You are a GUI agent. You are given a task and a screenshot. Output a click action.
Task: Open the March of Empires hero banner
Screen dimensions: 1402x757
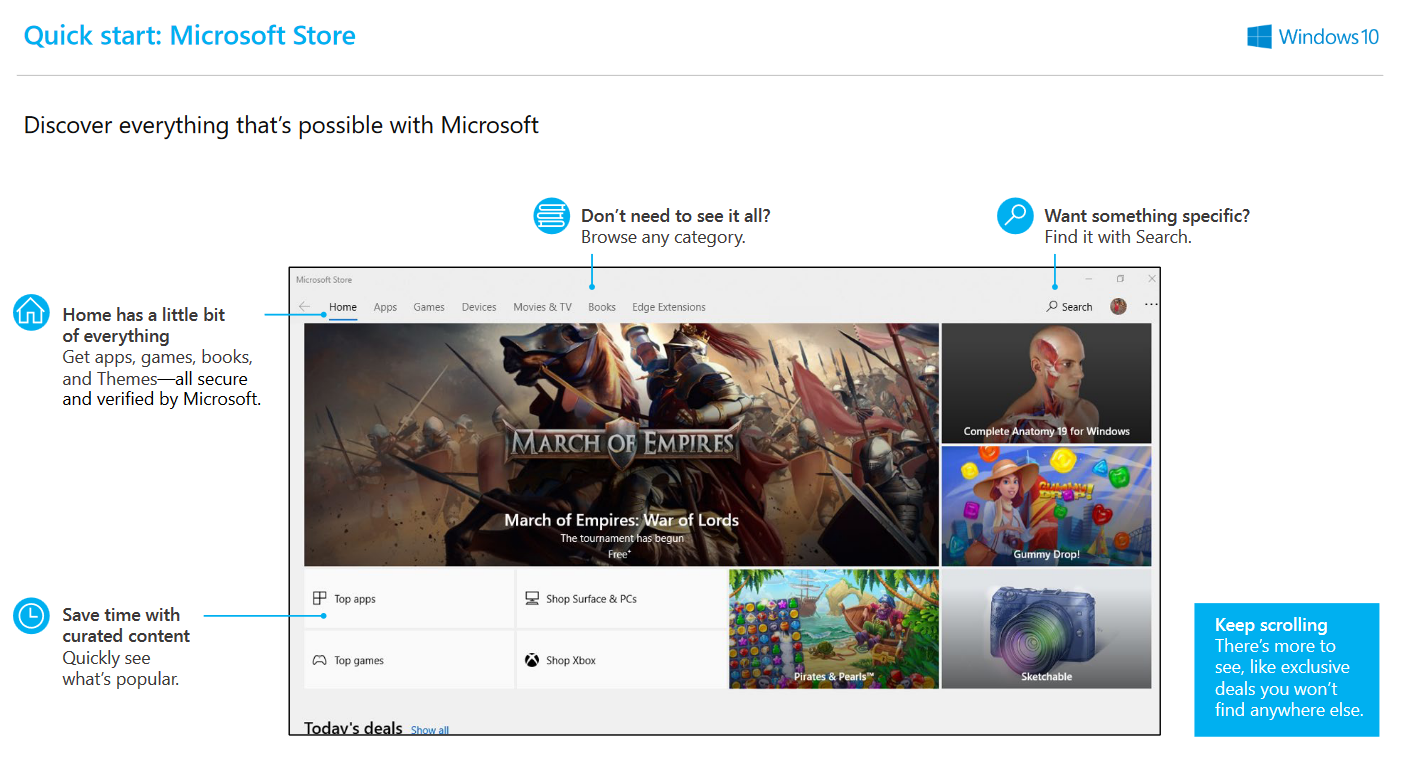(x=621, y=444)
